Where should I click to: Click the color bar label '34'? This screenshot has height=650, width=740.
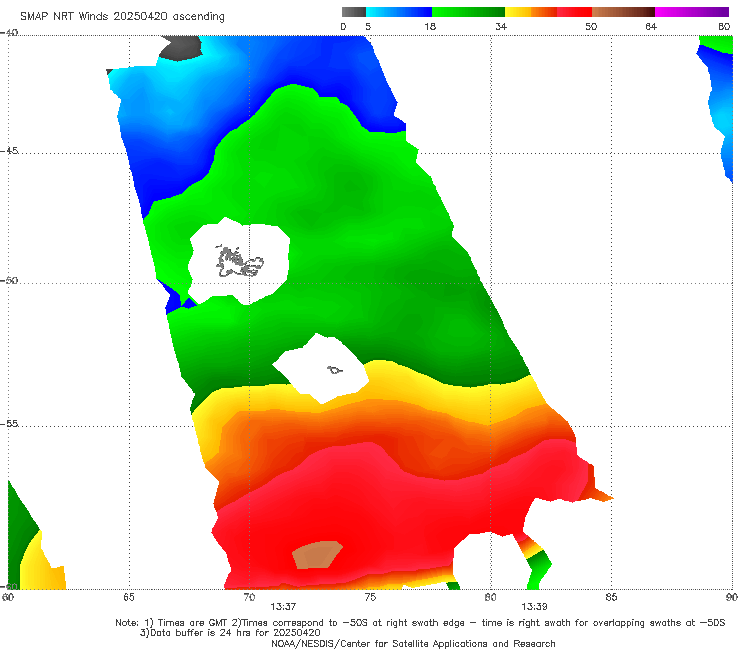pyautogui.click(x=501, y=26)
